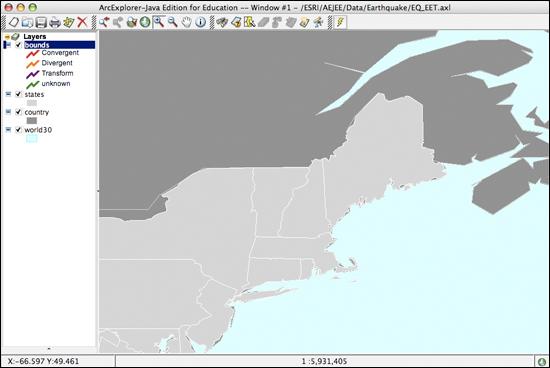Image resolution: width=550 pixels, height=368 pixels.
Task: Go to previous extent with the back-arrow magnifier
Action: point(103,22)
